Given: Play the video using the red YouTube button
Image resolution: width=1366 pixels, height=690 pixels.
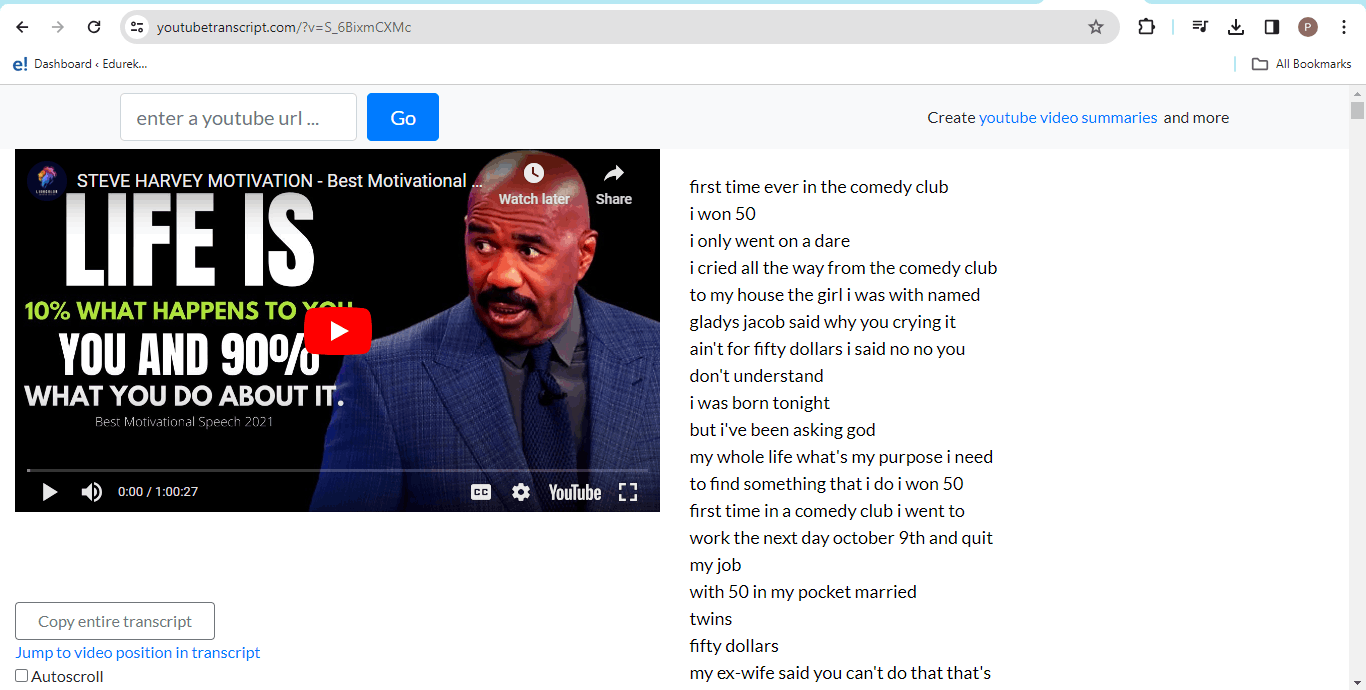Looking at the screenshot, I should 337,331.
